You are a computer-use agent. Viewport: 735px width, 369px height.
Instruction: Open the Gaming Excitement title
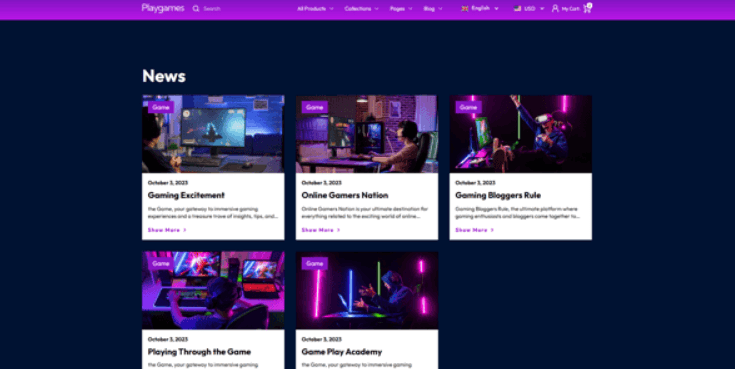tap(186, 195)
